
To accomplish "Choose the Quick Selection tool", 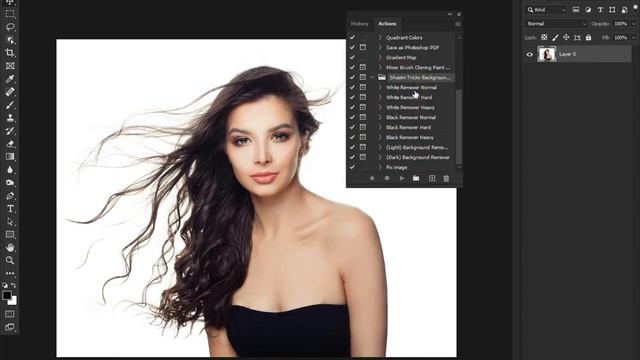I will (10, 40).
